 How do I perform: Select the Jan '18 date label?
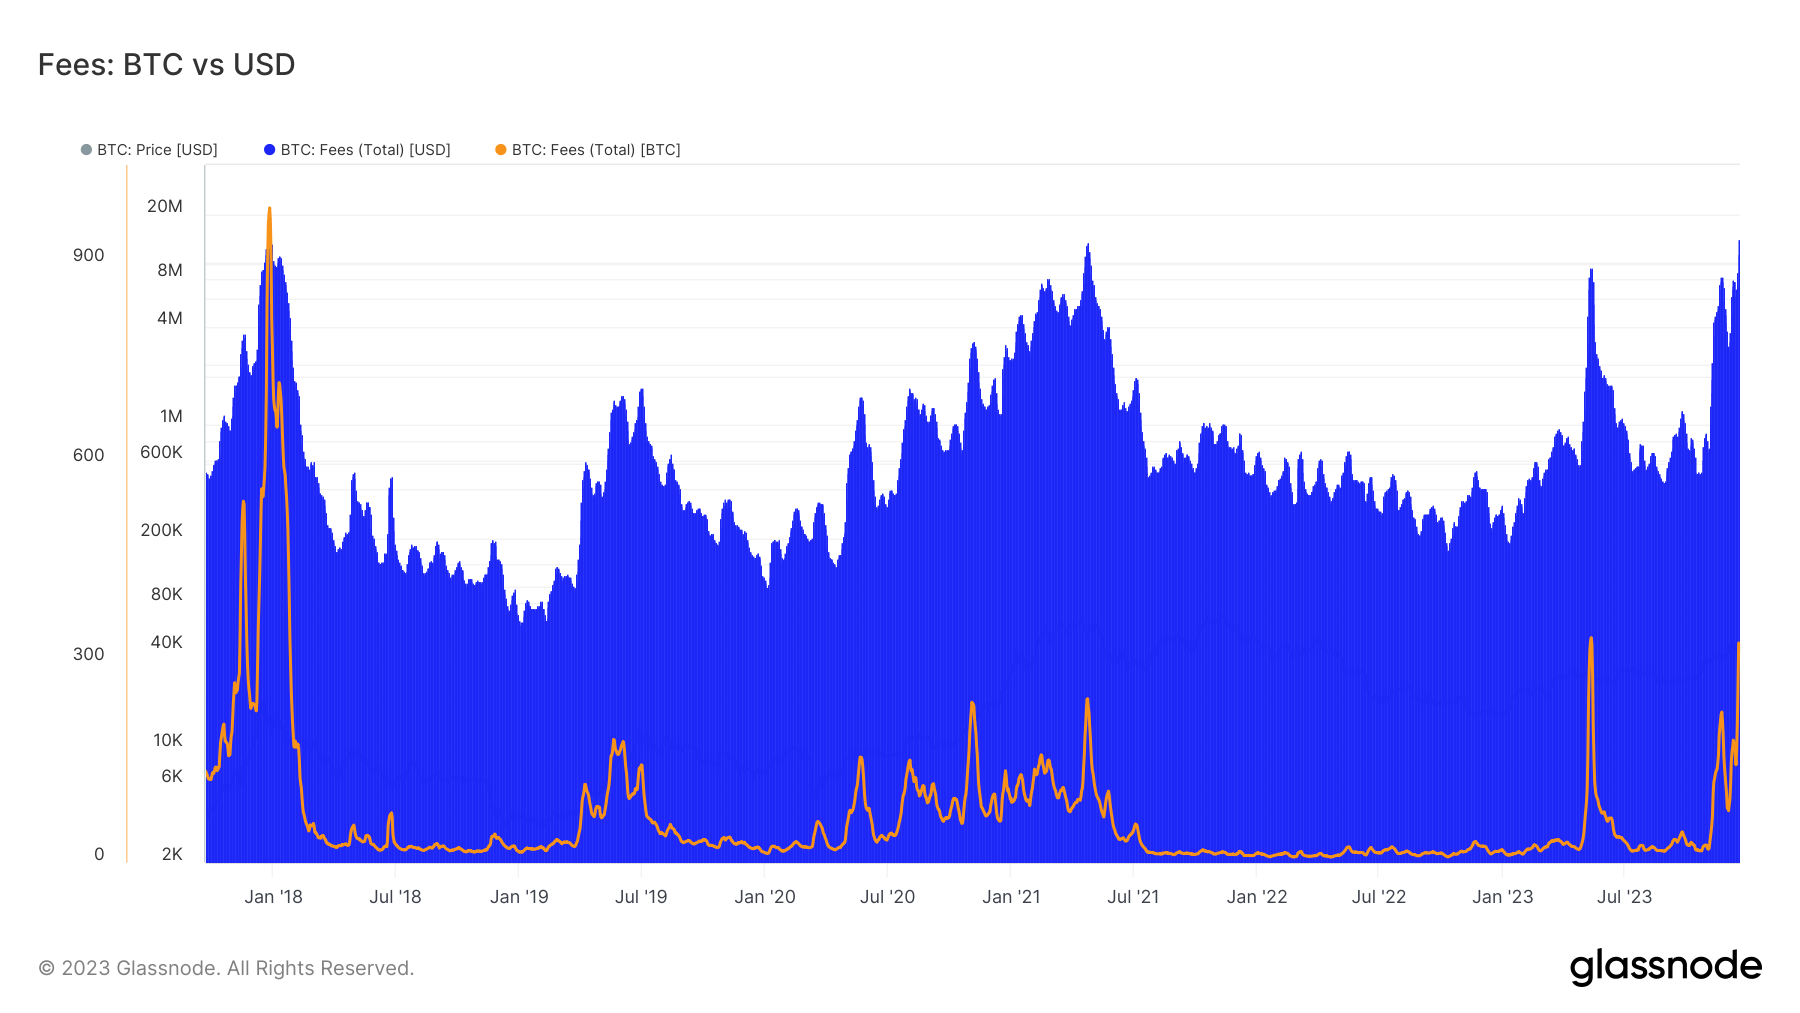(x=273, y=897)
